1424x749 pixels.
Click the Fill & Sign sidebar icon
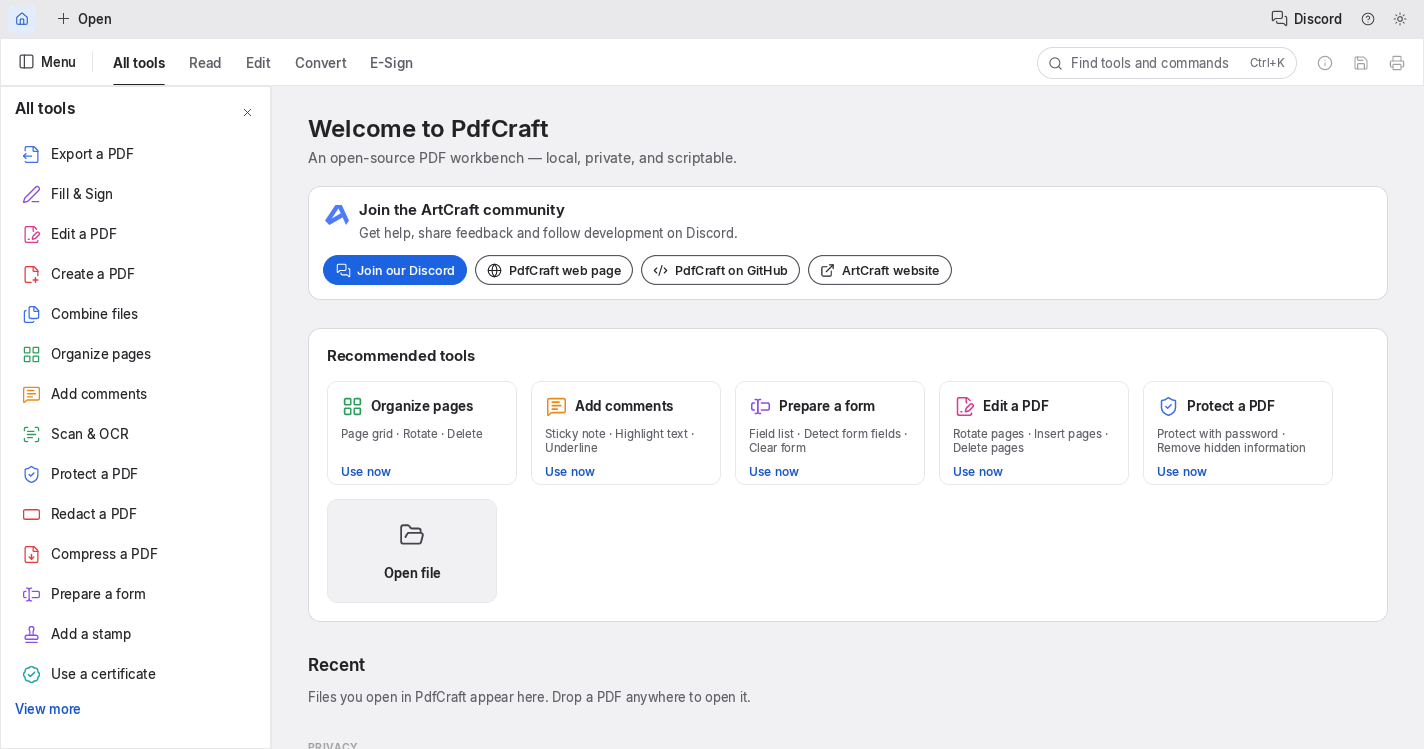(31, 194)
